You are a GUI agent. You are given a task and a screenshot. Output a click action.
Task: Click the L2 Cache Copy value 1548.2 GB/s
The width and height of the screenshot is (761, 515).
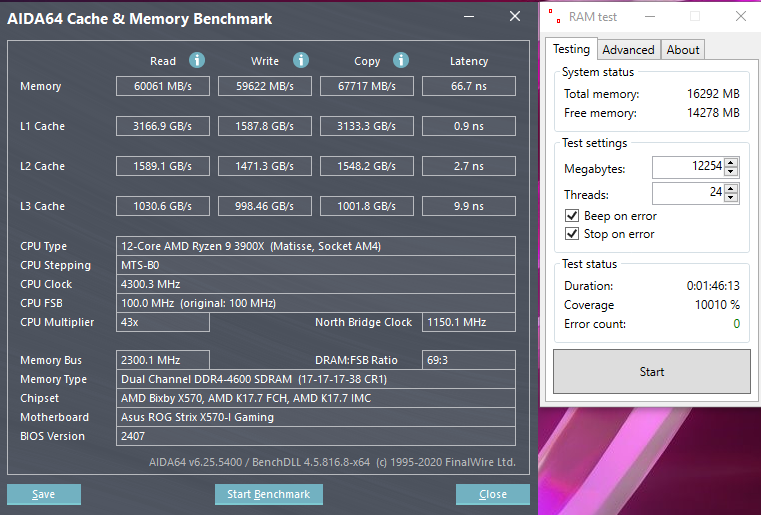[x=366, y=166]
